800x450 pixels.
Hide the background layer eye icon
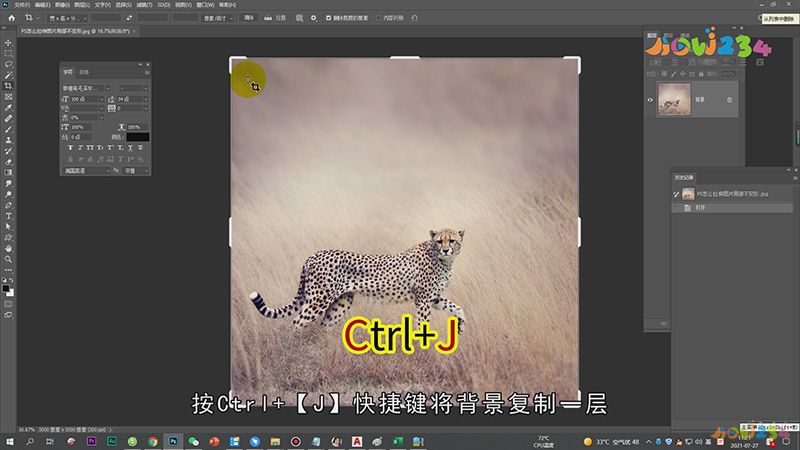[x=650, y=100]
